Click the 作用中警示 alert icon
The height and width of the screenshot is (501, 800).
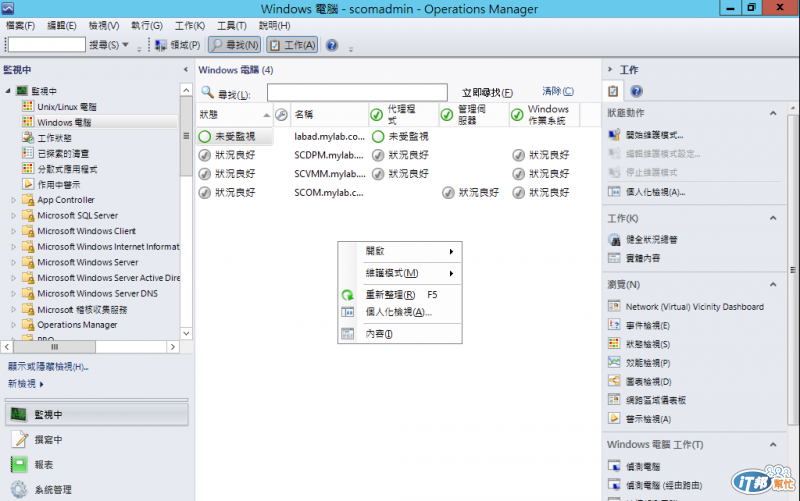click(x=28, y=184)
